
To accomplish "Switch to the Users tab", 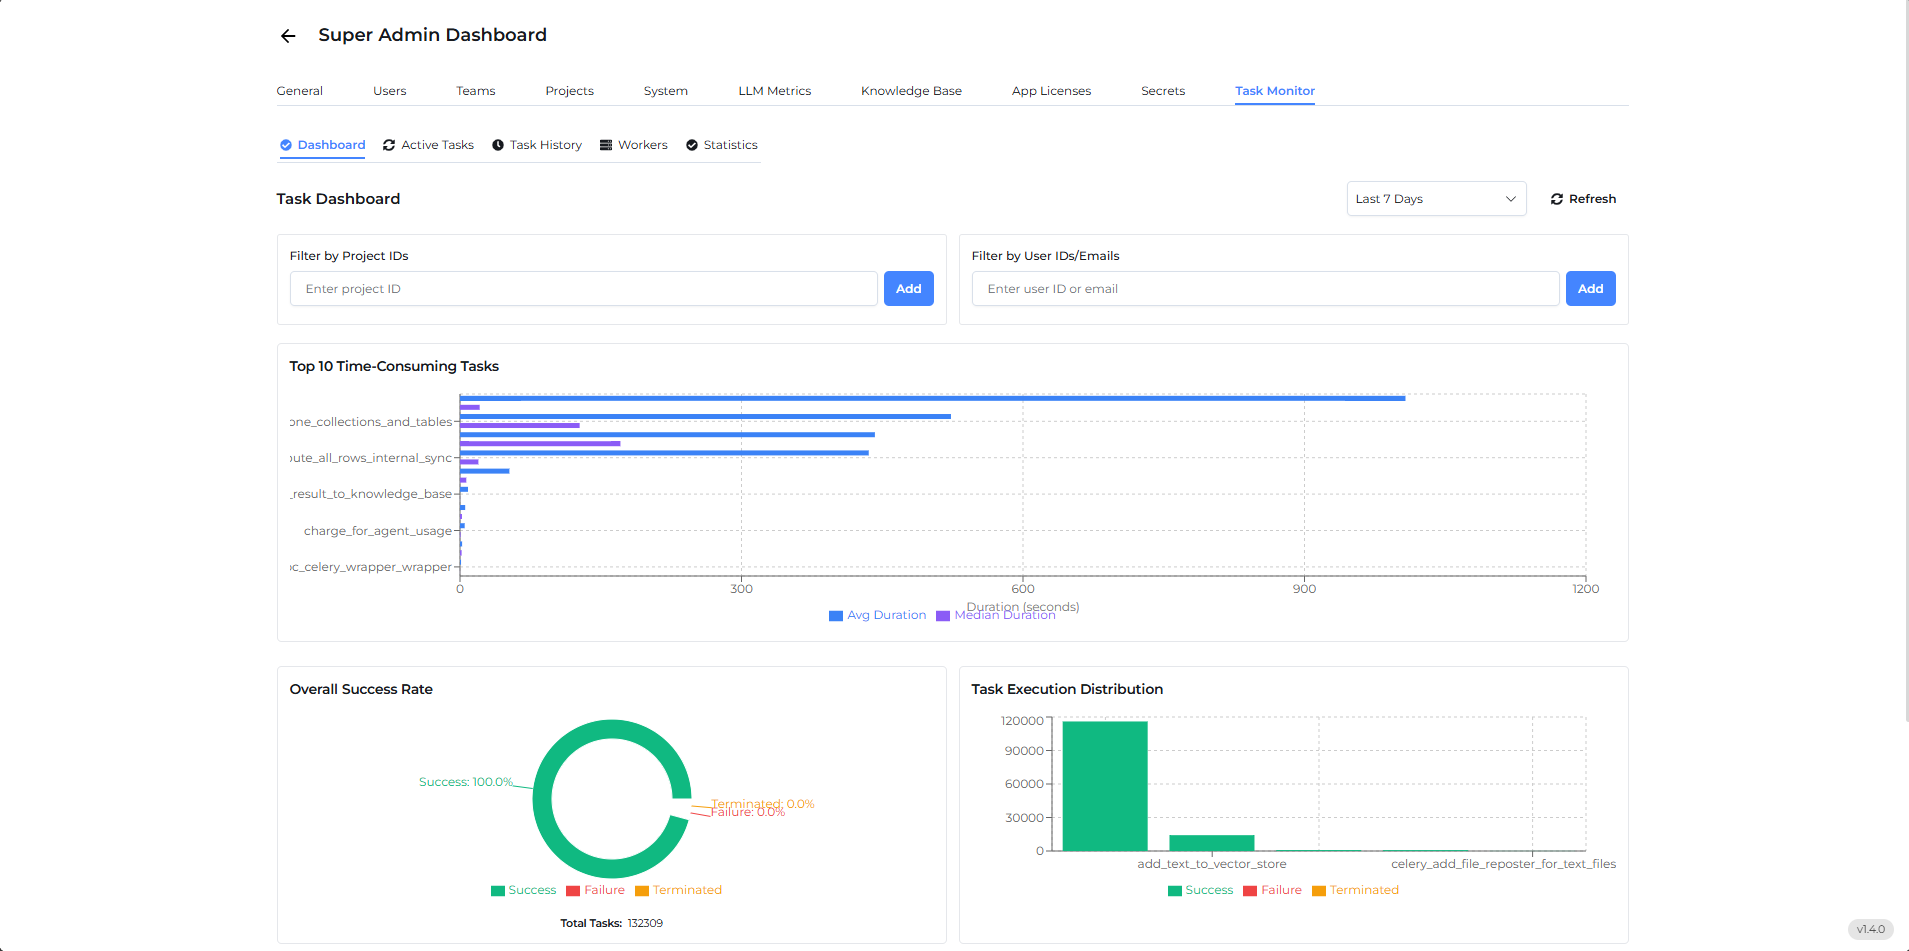I will click(390, 91).
